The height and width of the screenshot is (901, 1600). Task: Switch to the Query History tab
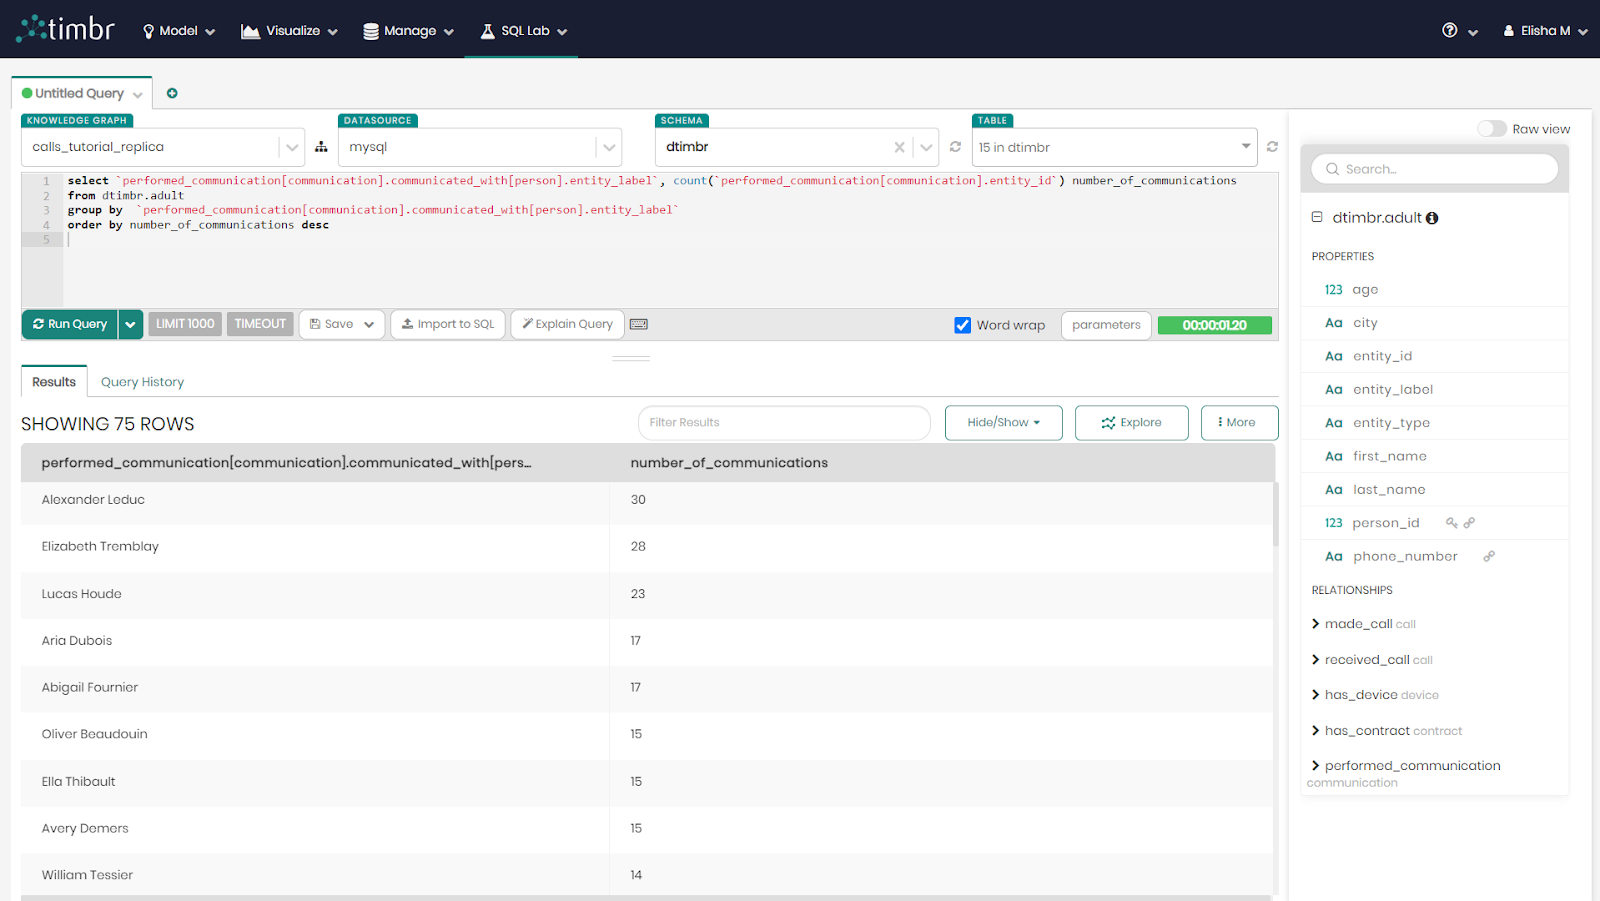142,382
